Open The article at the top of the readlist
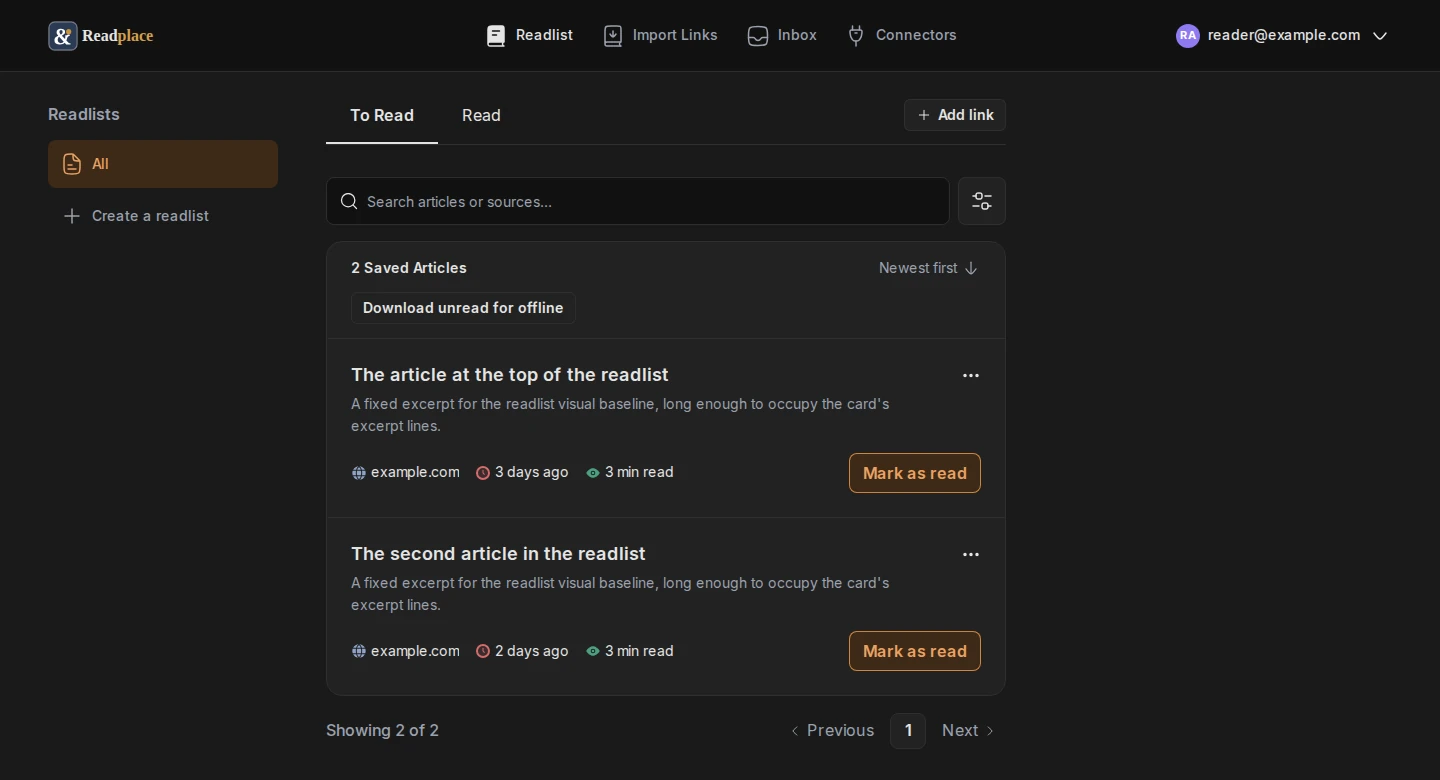This screenshot has height=780, width=1440. 510,375
